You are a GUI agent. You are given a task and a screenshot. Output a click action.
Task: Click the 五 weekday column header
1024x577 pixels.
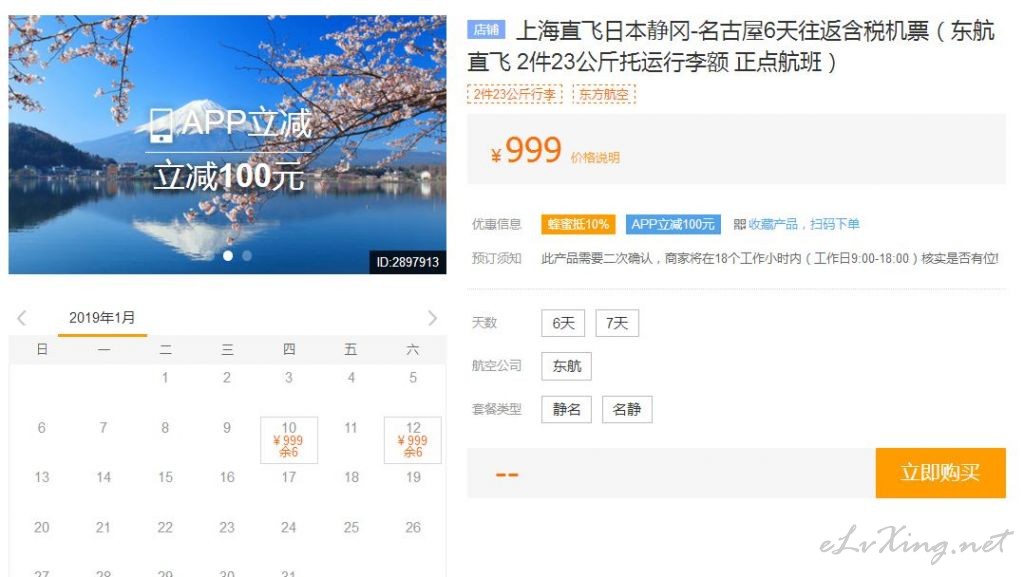point(351,350)
